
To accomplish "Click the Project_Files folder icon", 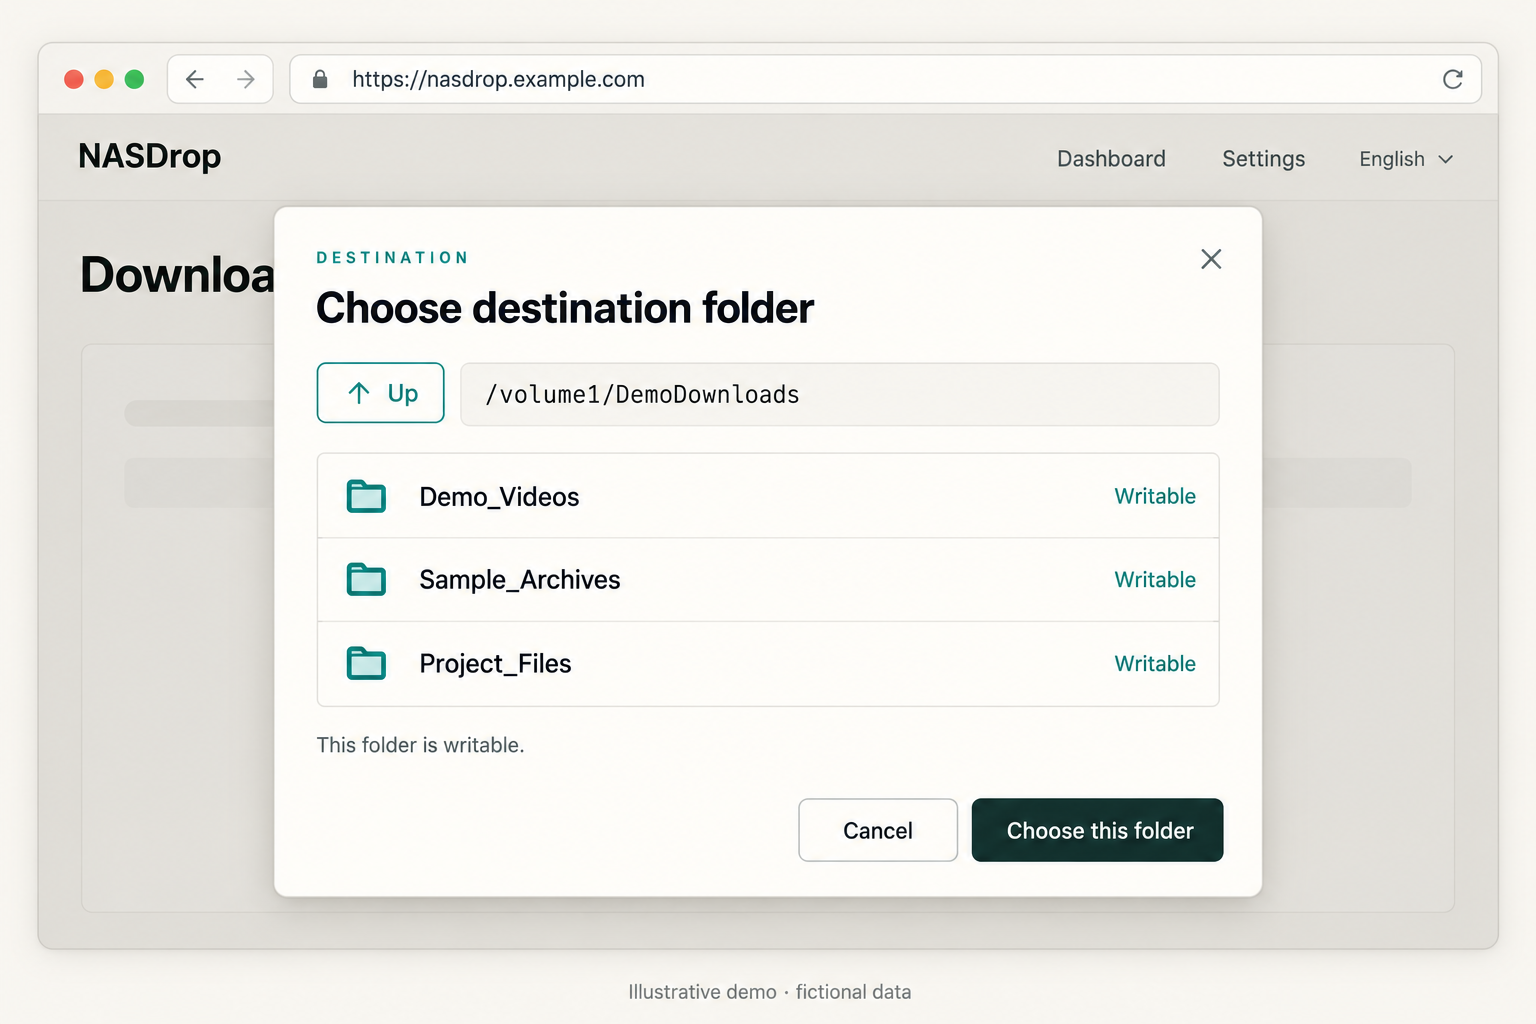I will tap(366, 663).
